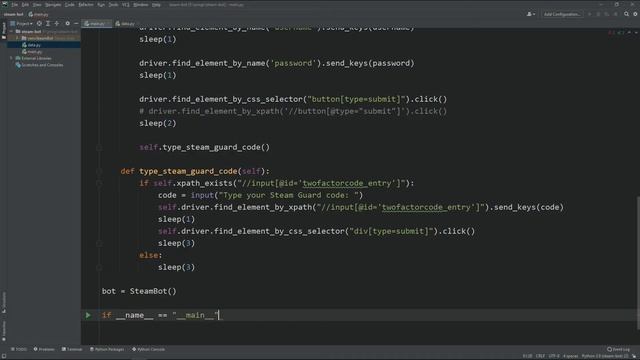Viewport: 640px width, 360px height.
Task: Open the Terminal tool window
Action: [72, 349]
